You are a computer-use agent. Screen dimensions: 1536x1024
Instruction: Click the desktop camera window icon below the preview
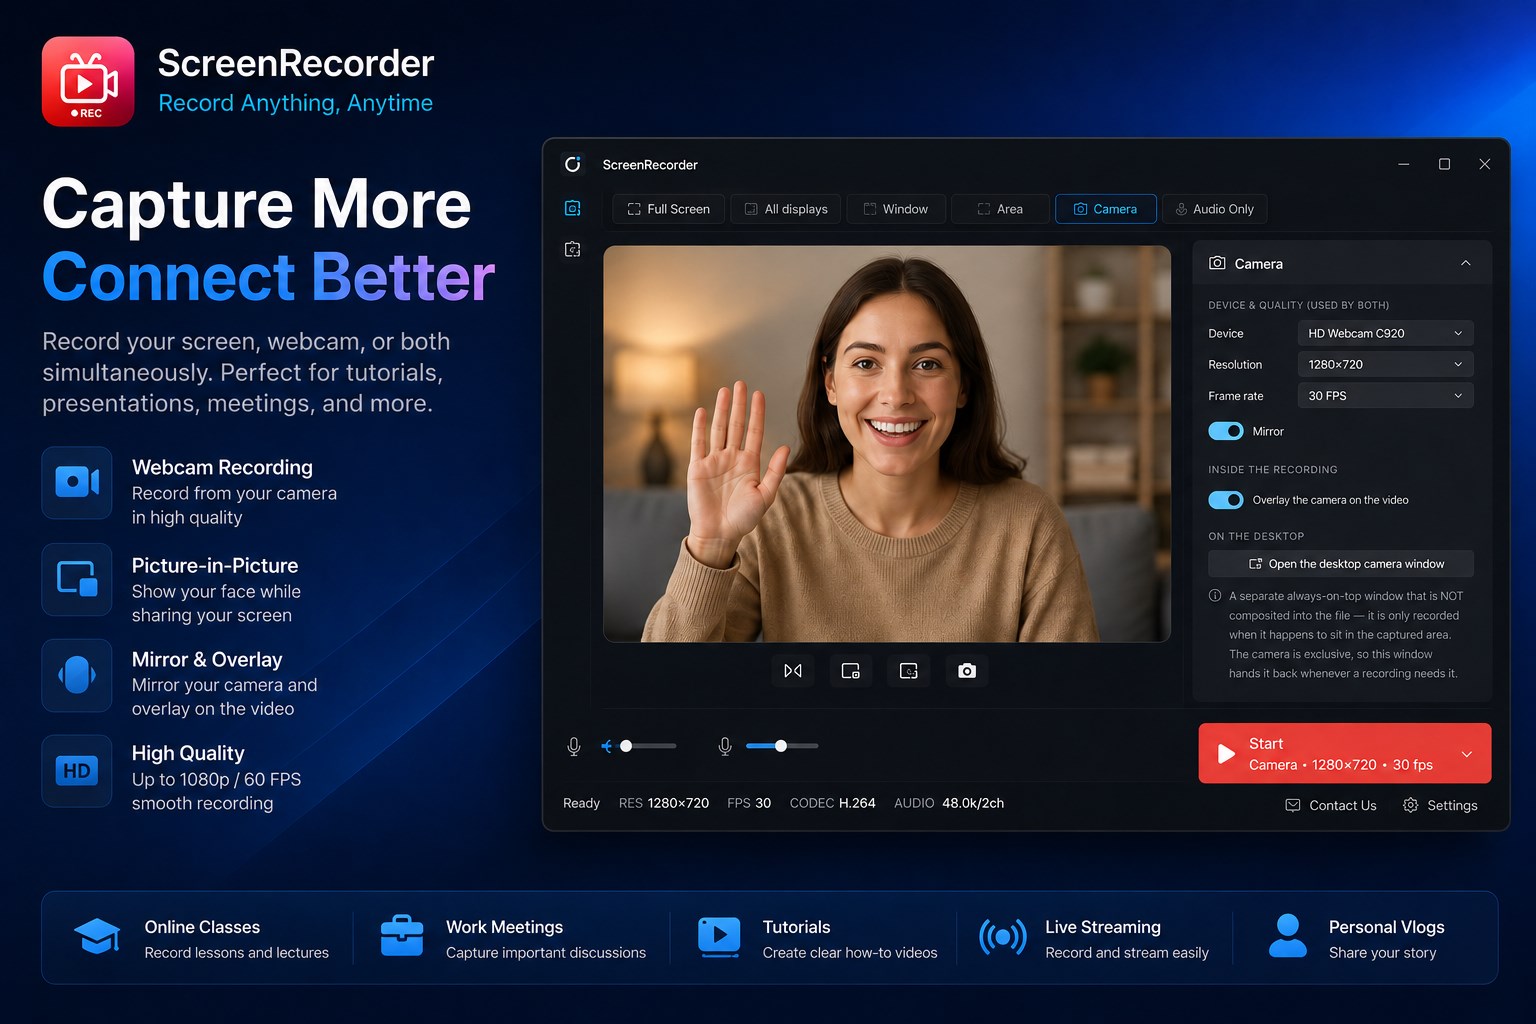[909, 671]
